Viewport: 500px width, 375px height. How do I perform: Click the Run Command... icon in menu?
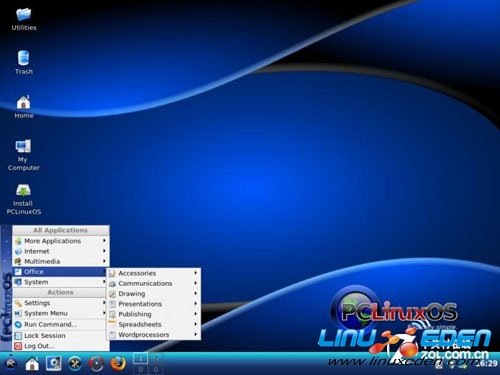coord(18,325)
